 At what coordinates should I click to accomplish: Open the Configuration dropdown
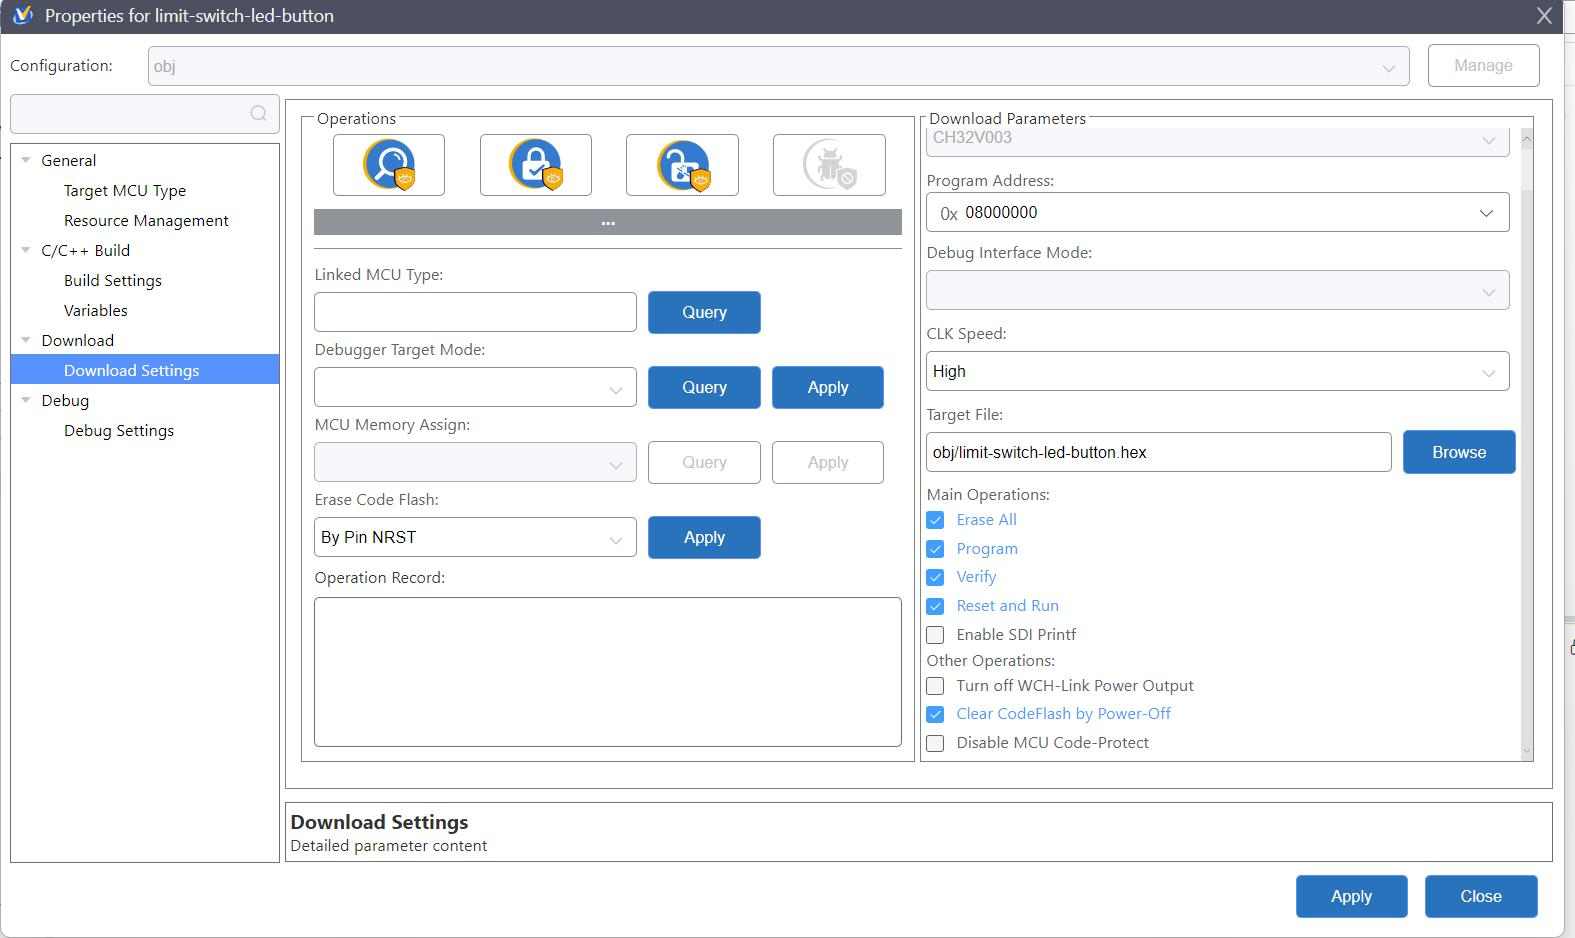[x=778, y=66]
